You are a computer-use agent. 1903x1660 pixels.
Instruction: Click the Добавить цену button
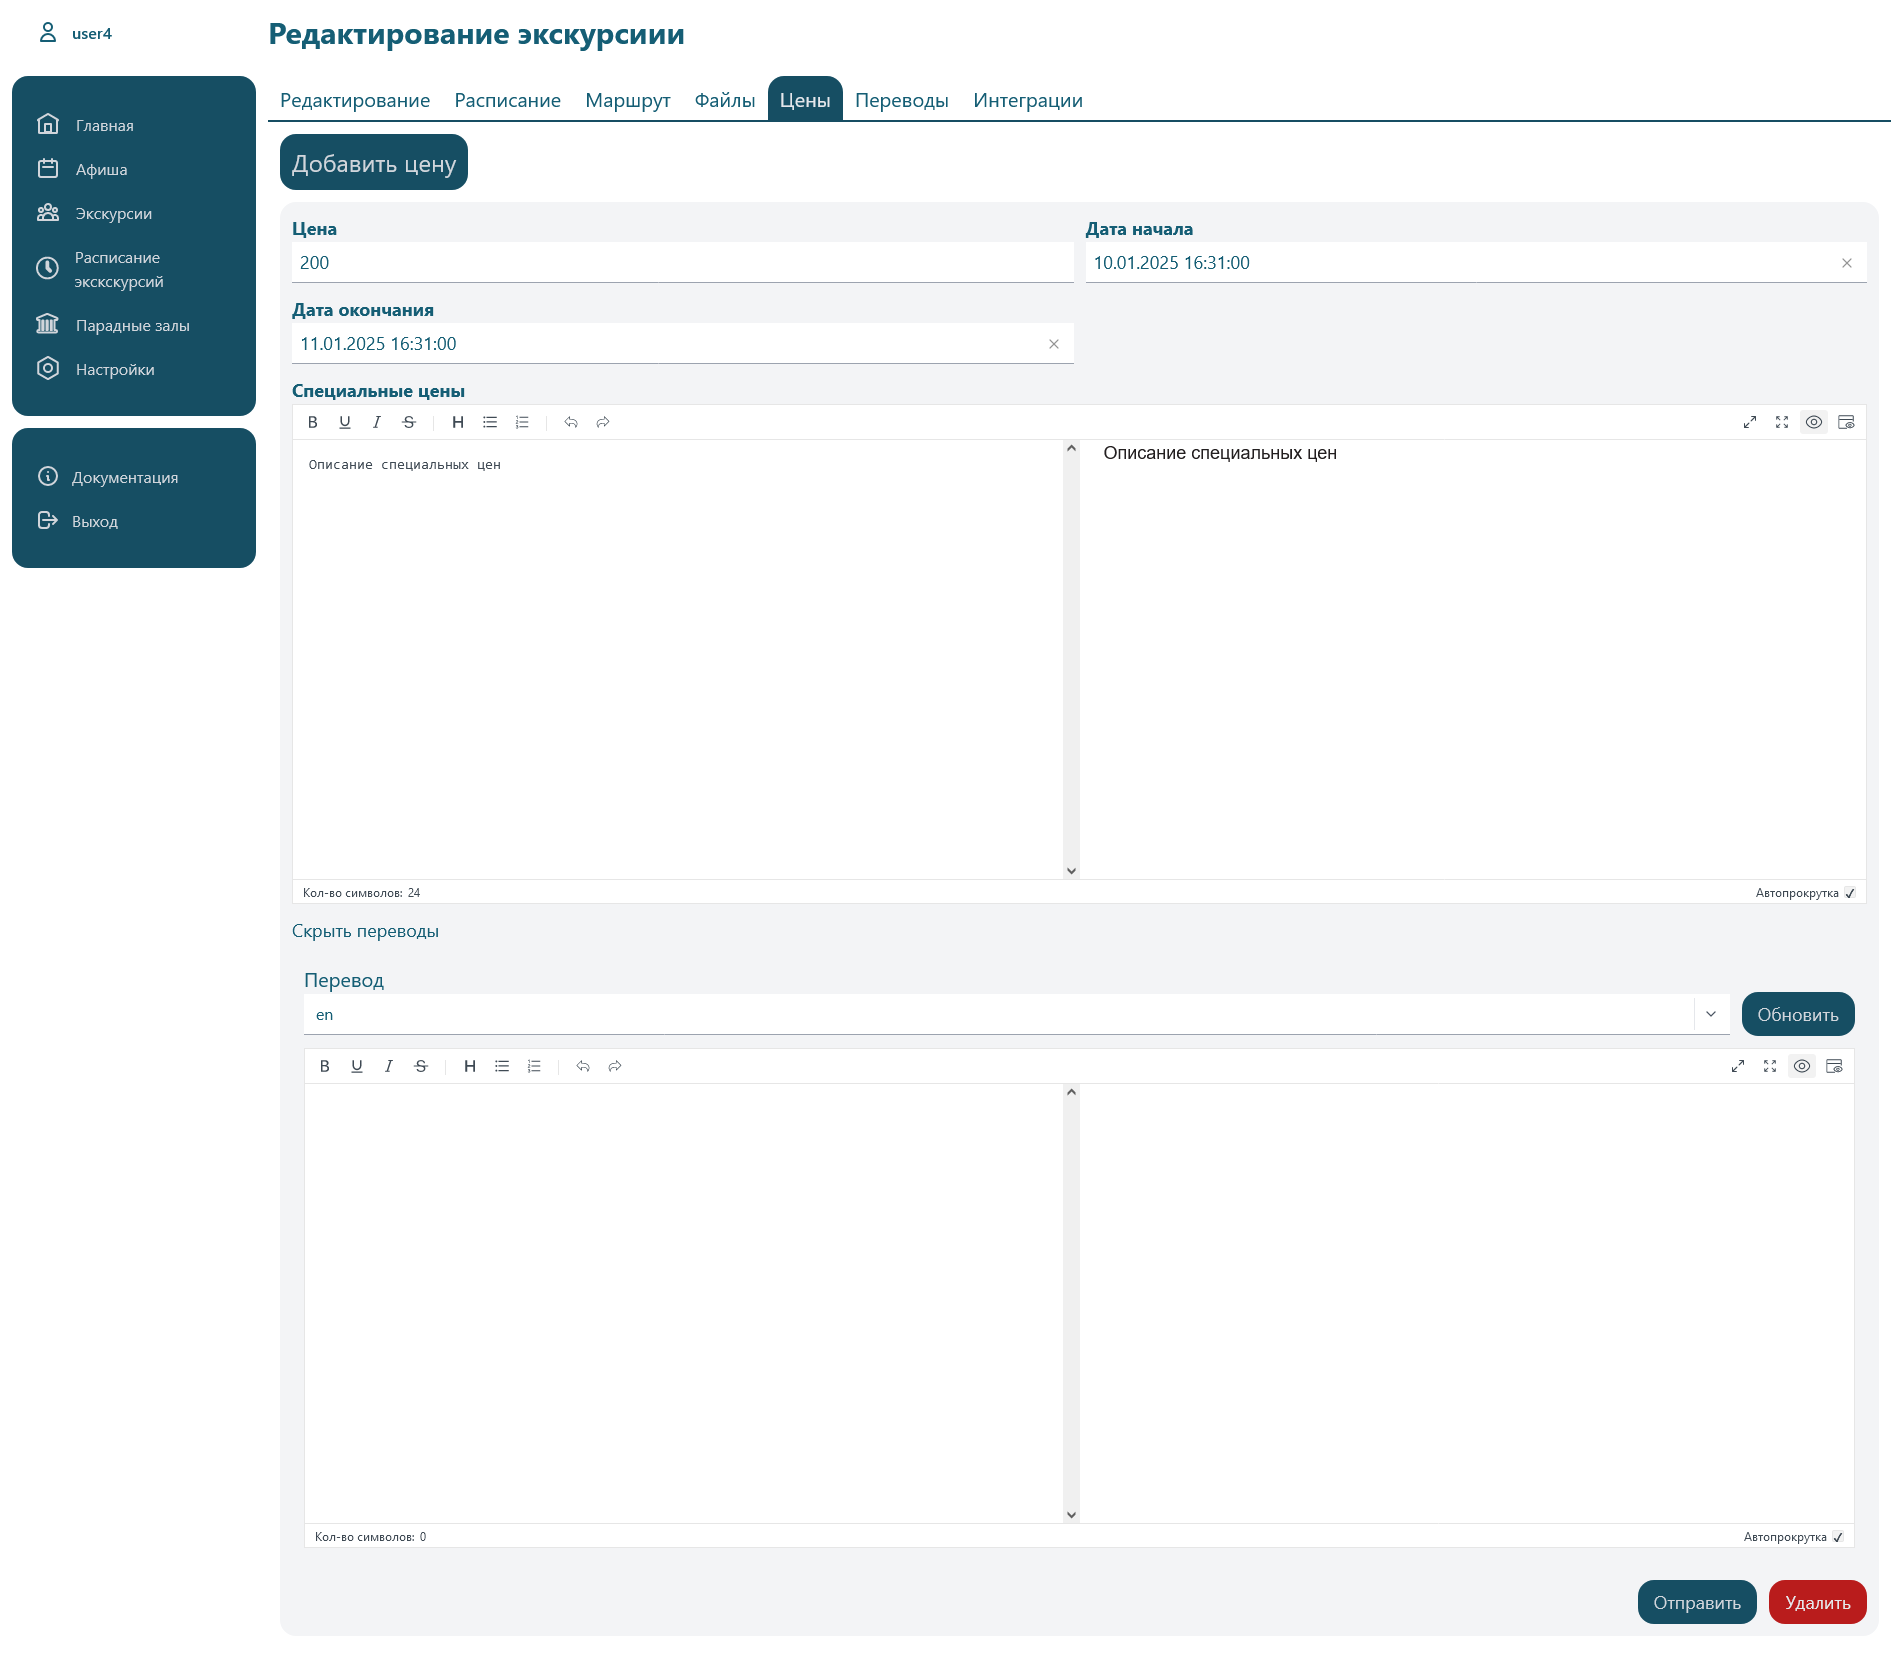pyautogui.click(x=374, y=163)
